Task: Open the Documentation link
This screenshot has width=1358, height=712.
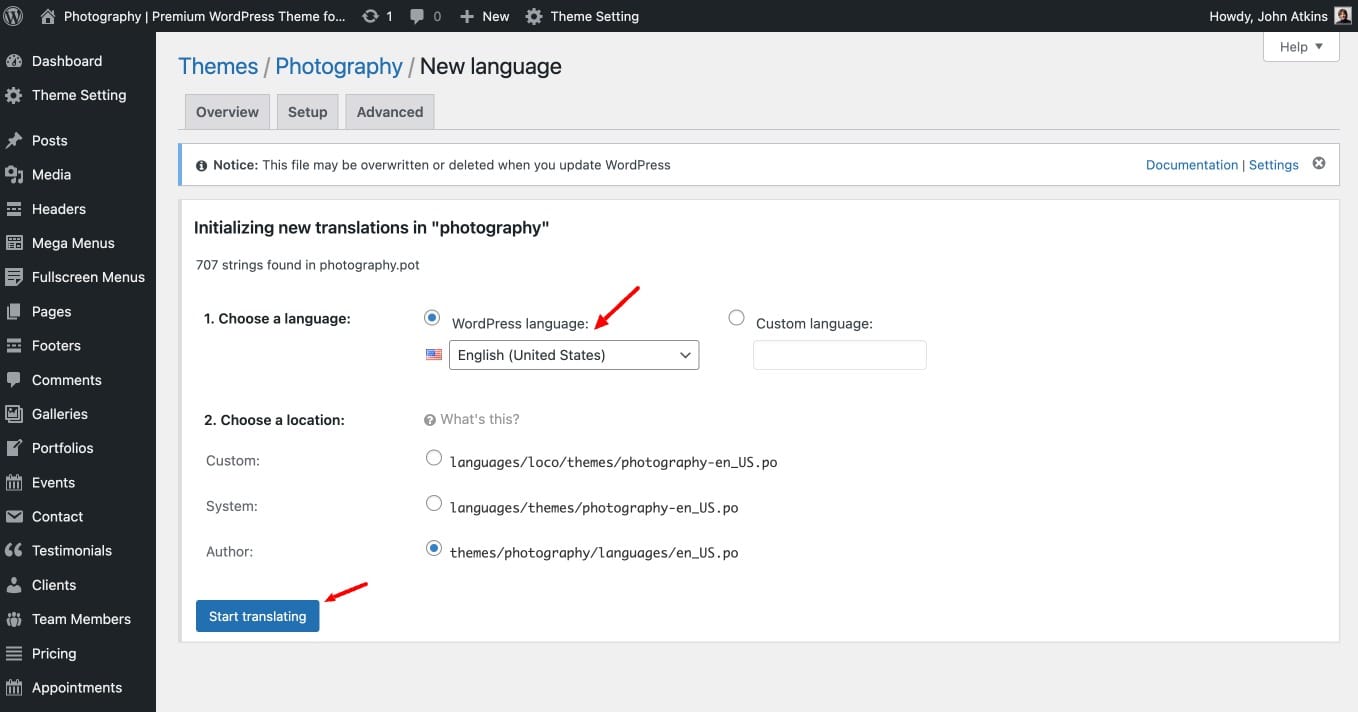Action: click(x=1192, y=165)
